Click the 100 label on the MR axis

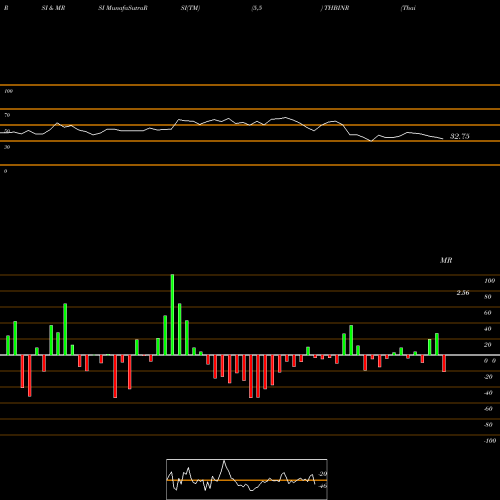(x=489, y=281)
